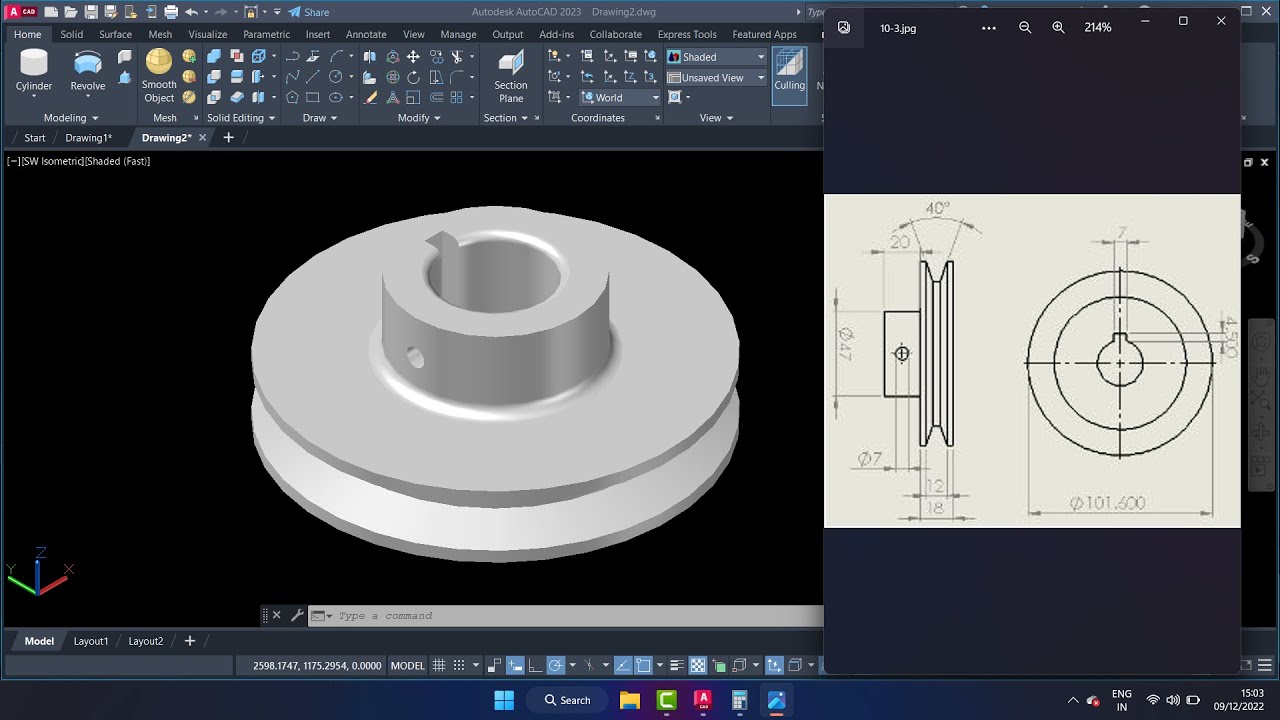Click the Move tool in Modify
The image size is (1280, 720).
[413, 56]
